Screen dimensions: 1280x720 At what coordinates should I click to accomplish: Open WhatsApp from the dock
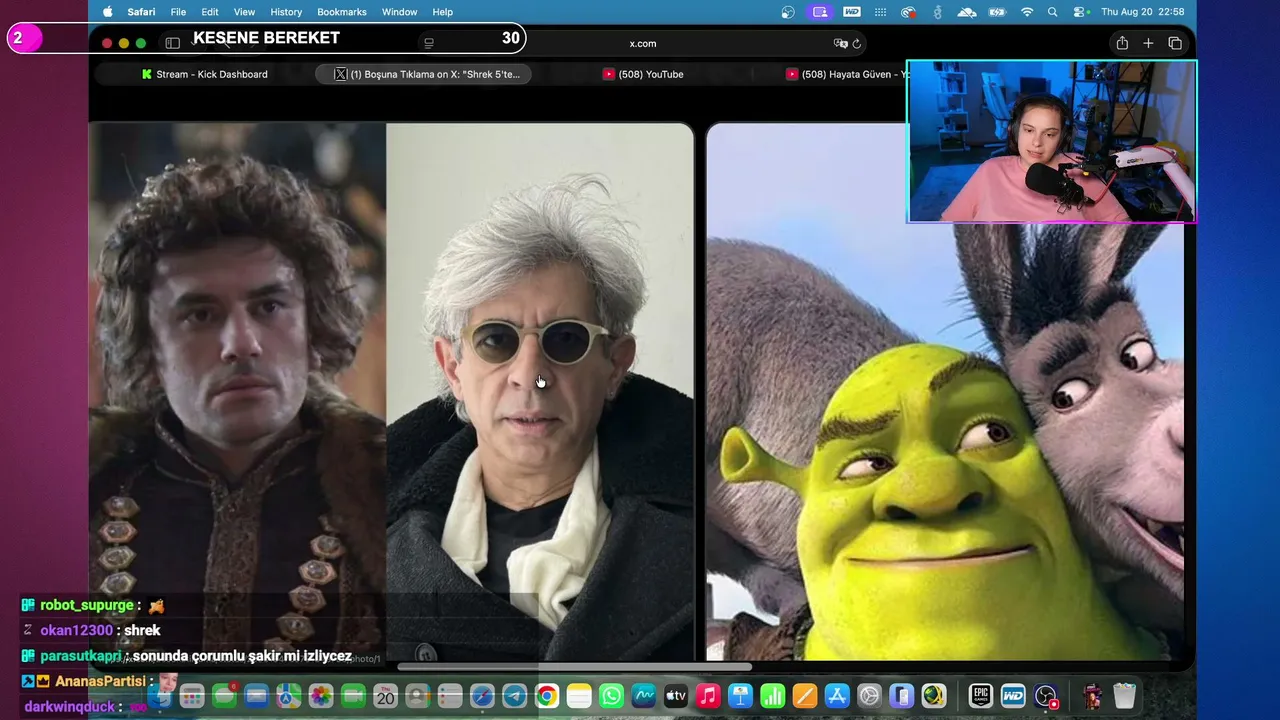click(x=611, y=696)
